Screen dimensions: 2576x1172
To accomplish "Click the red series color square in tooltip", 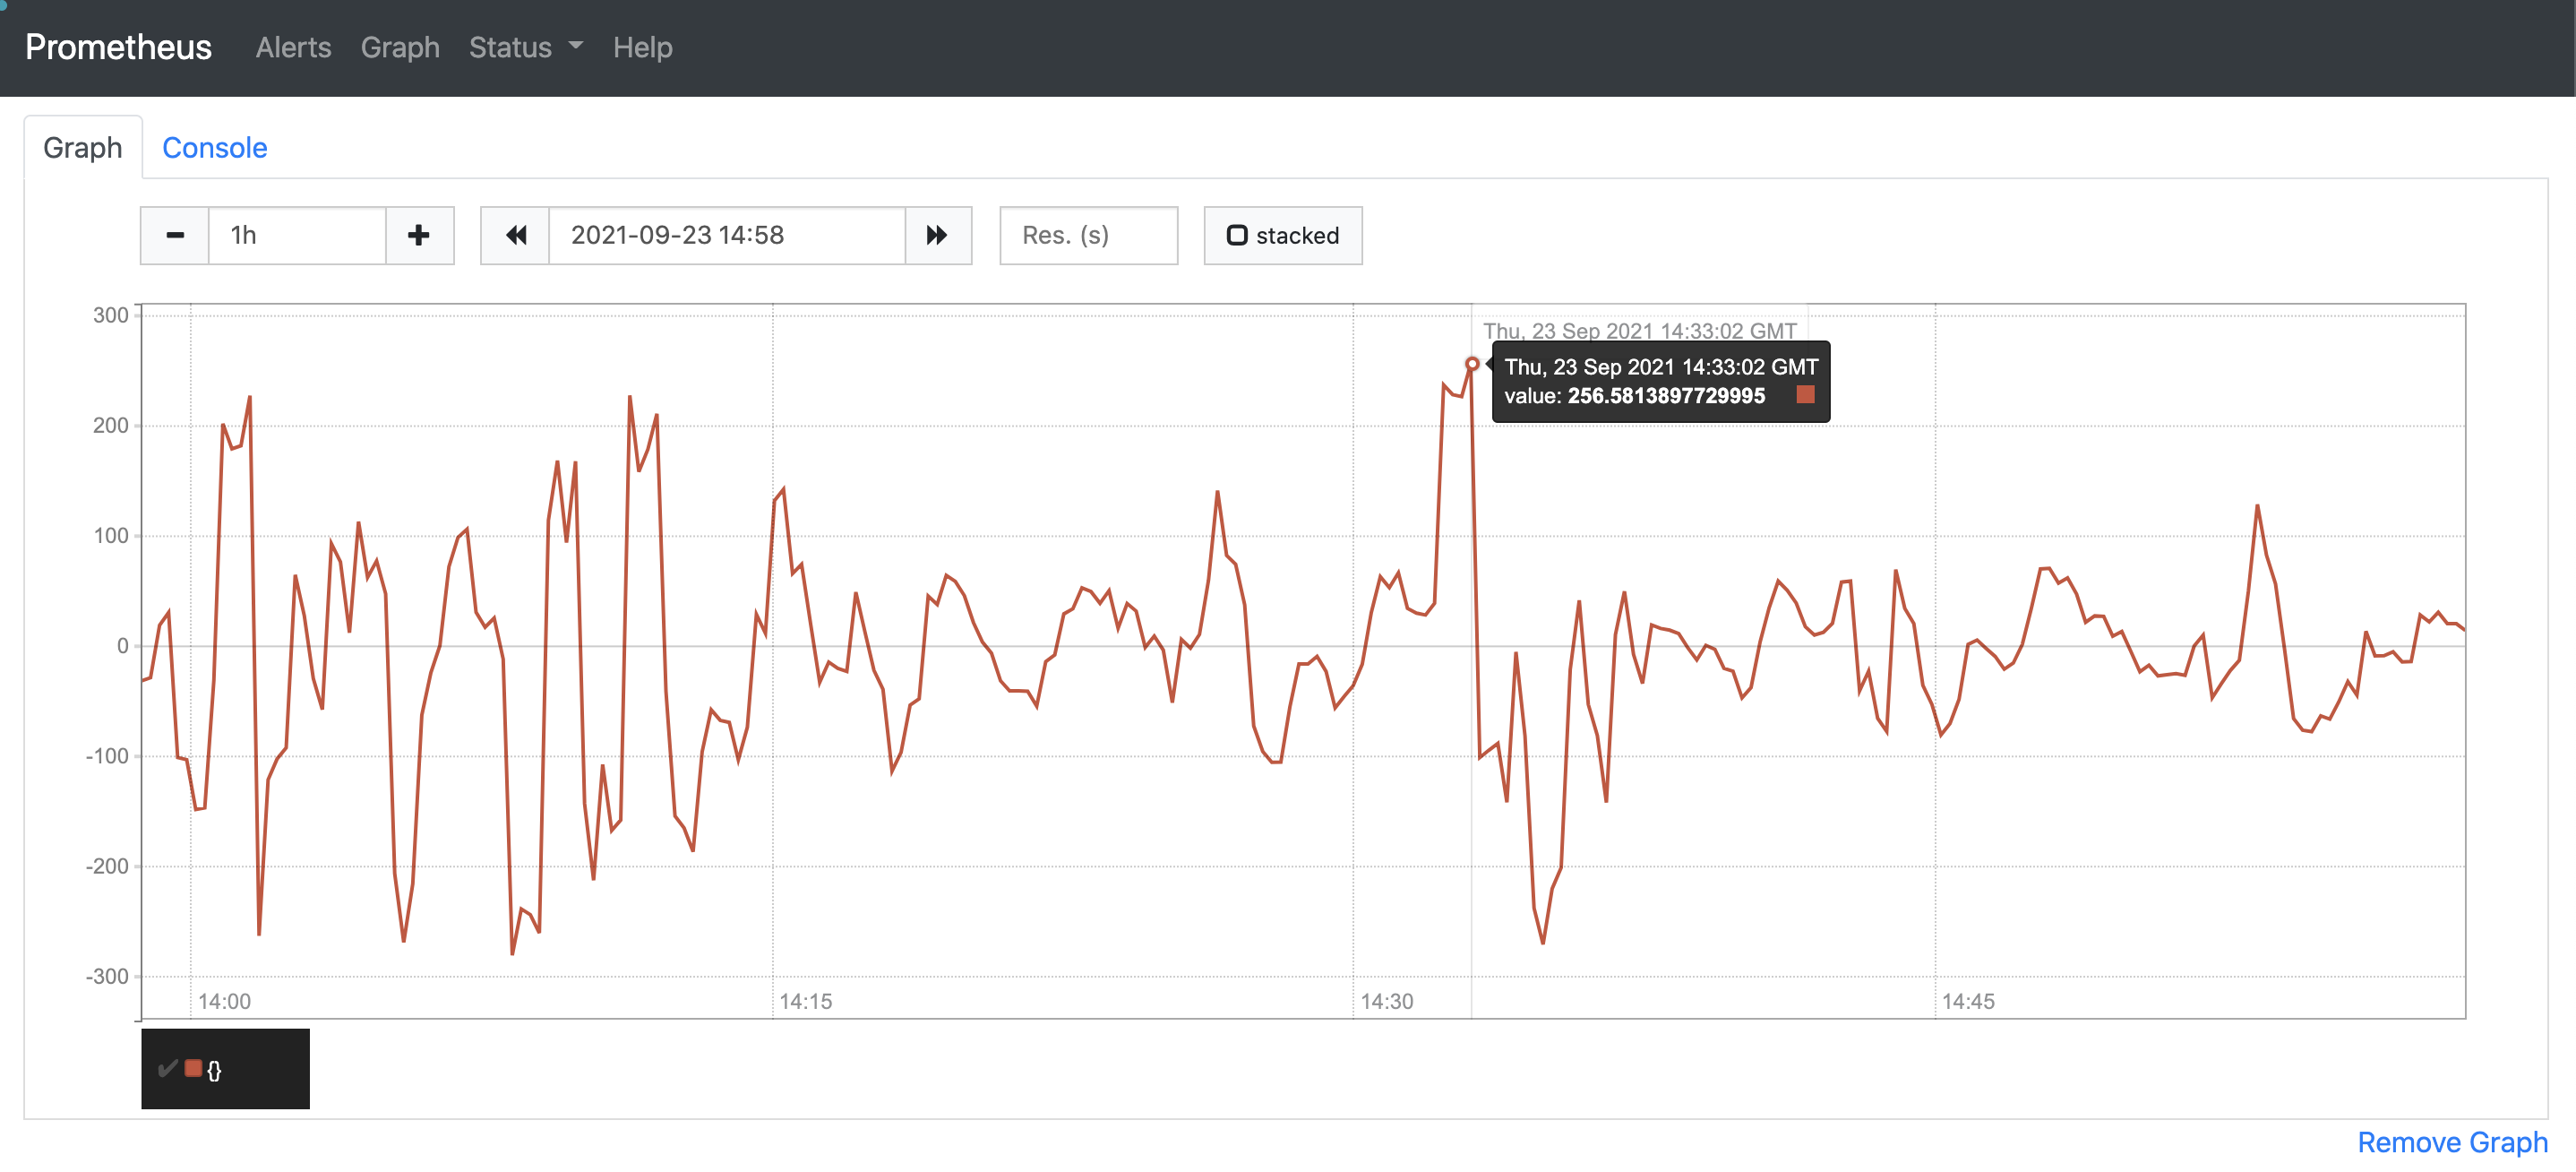I will (1806, 396).
